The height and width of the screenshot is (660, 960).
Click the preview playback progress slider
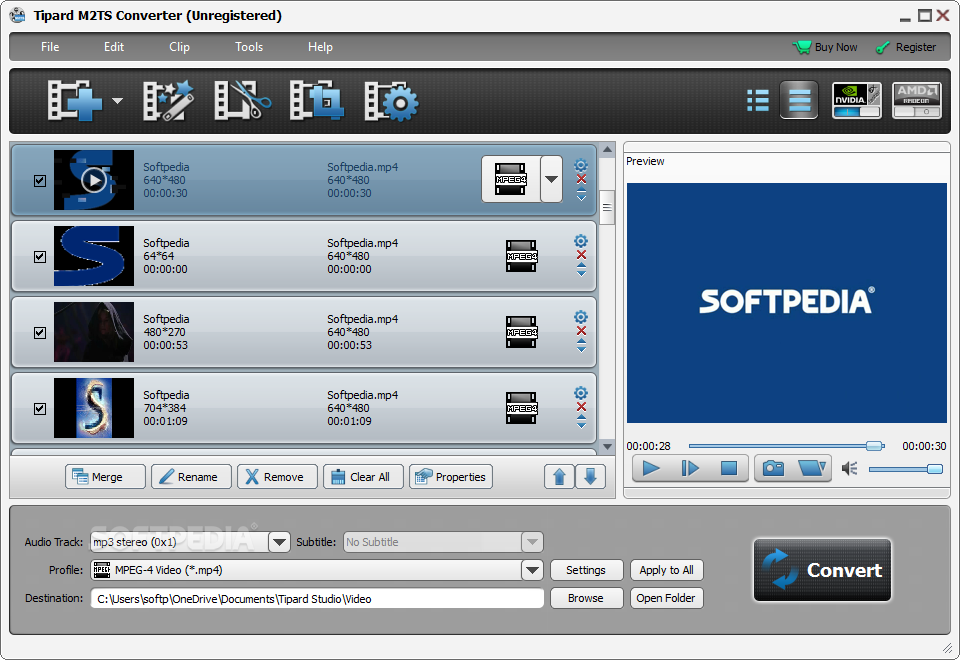787,446
